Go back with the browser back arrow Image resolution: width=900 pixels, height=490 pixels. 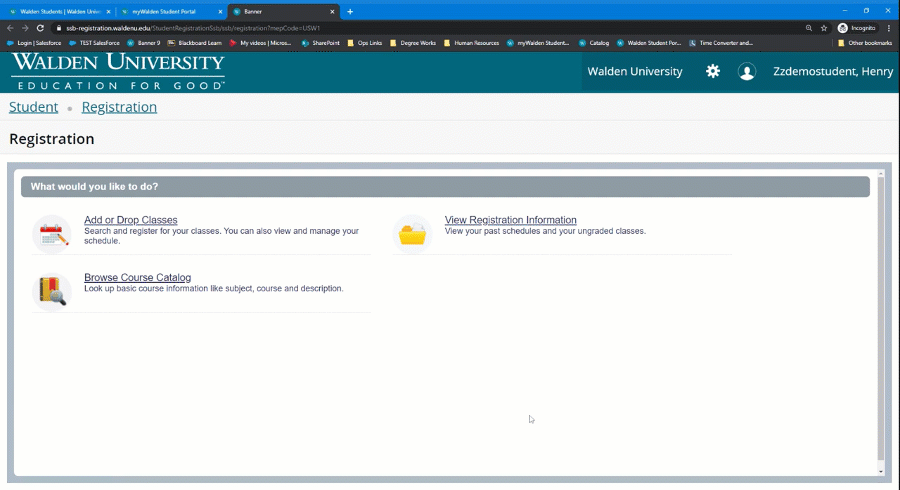point(10,28)
